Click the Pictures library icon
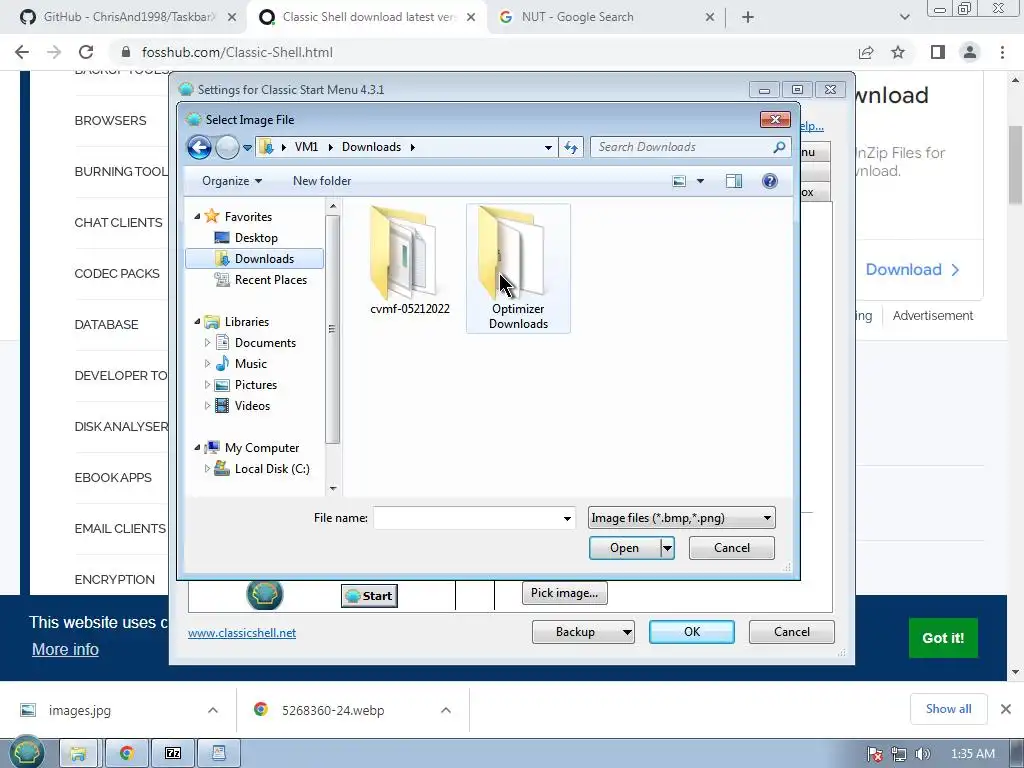 pos(222,385)
